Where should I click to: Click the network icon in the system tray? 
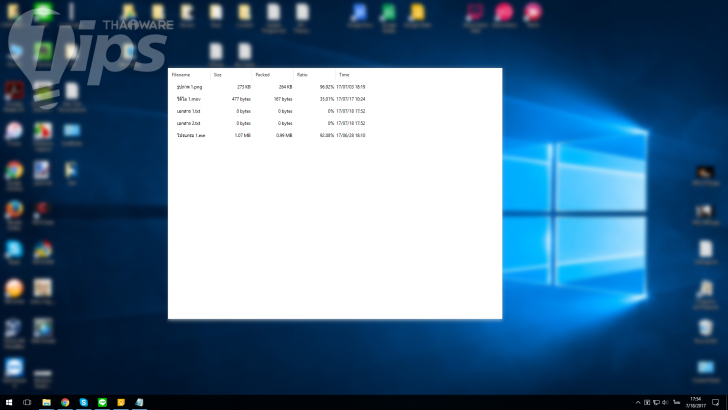[656, 403]
